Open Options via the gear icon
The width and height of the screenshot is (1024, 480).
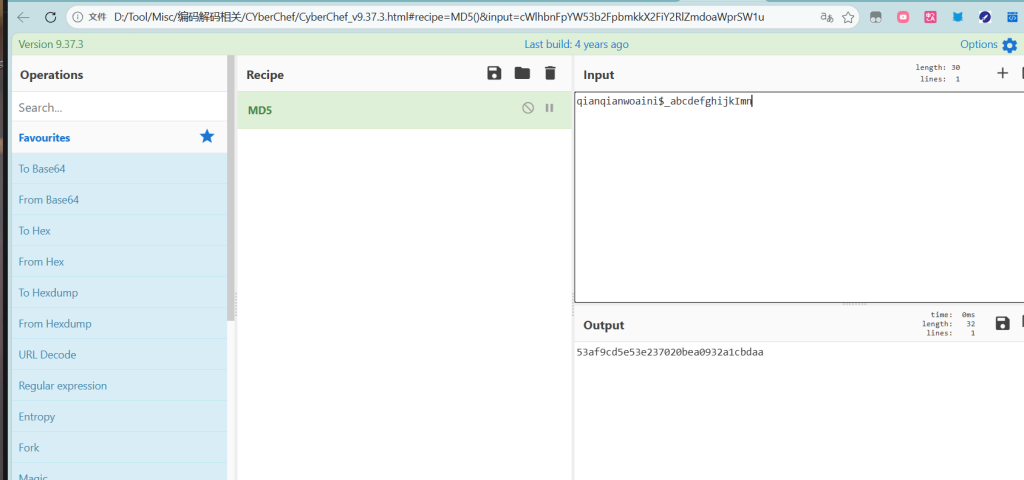point(1009,45)
